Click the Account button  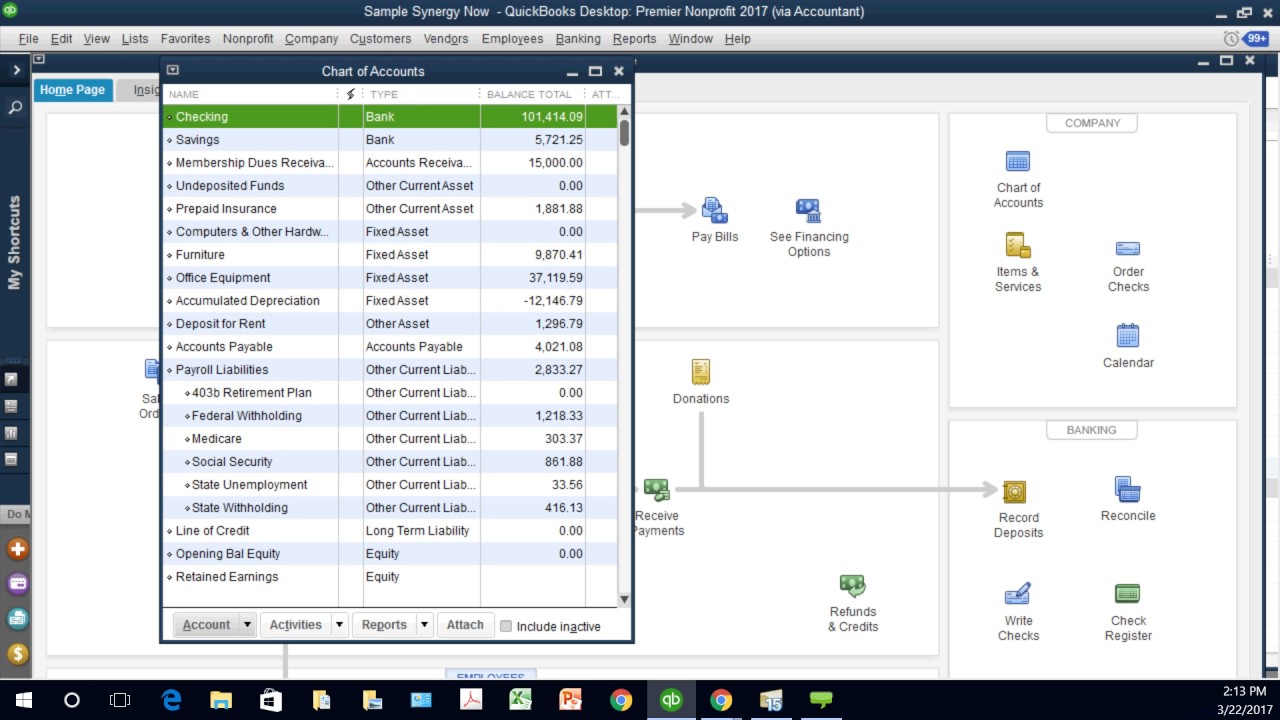(x=206, y=625)
